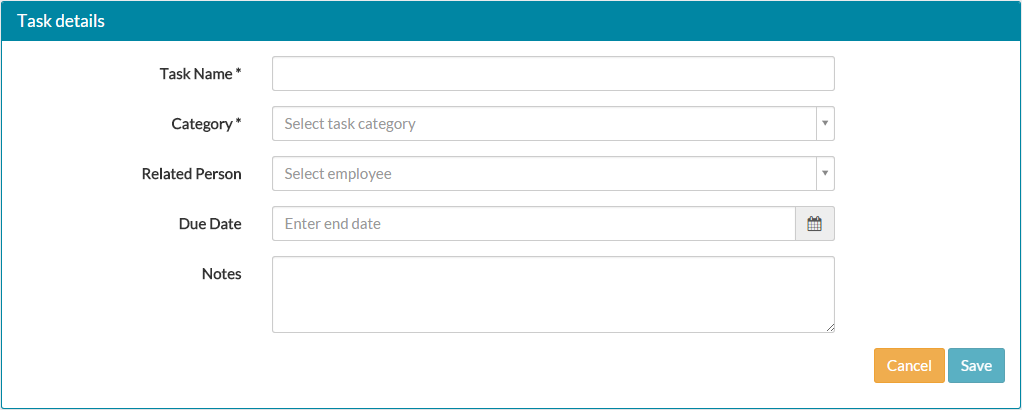Click the 'Enter end date' field
Screen dimensions: 1022x410
tap(533, 224)
